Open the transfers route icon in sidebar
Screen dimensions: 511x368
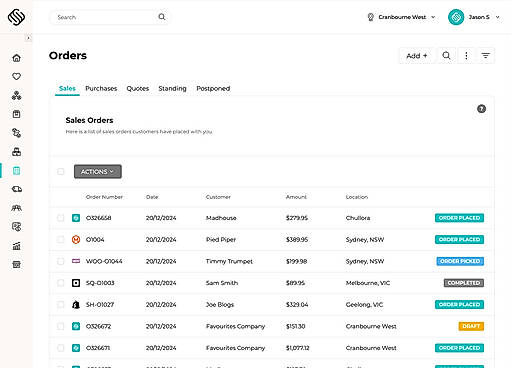(16, 133)
